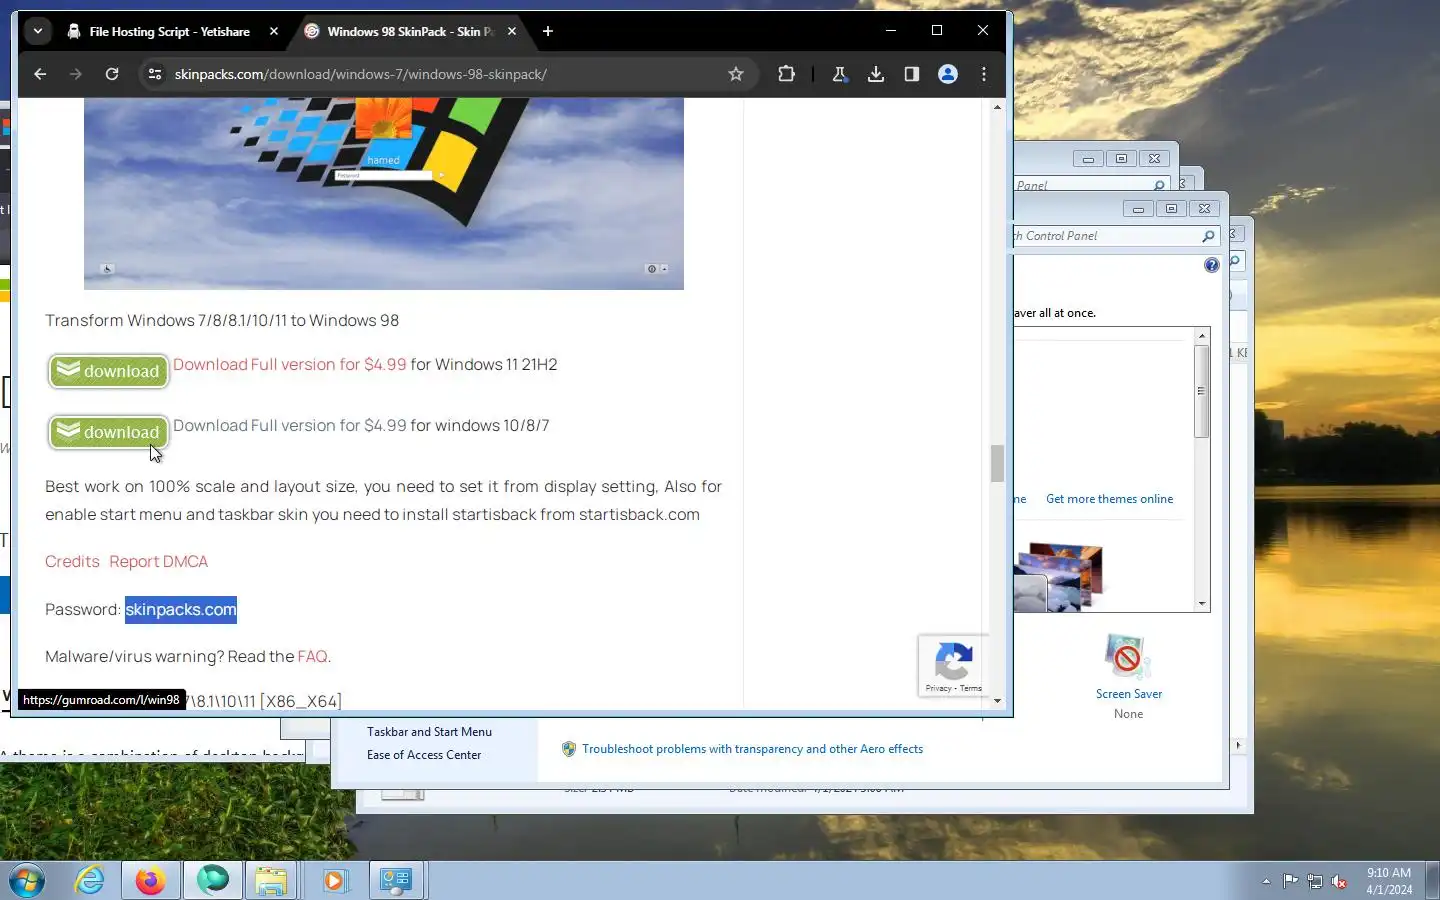Screen dimensions: 1440x900
Task: Reload the skinpacks page
Action: click(x=112, y=74)
